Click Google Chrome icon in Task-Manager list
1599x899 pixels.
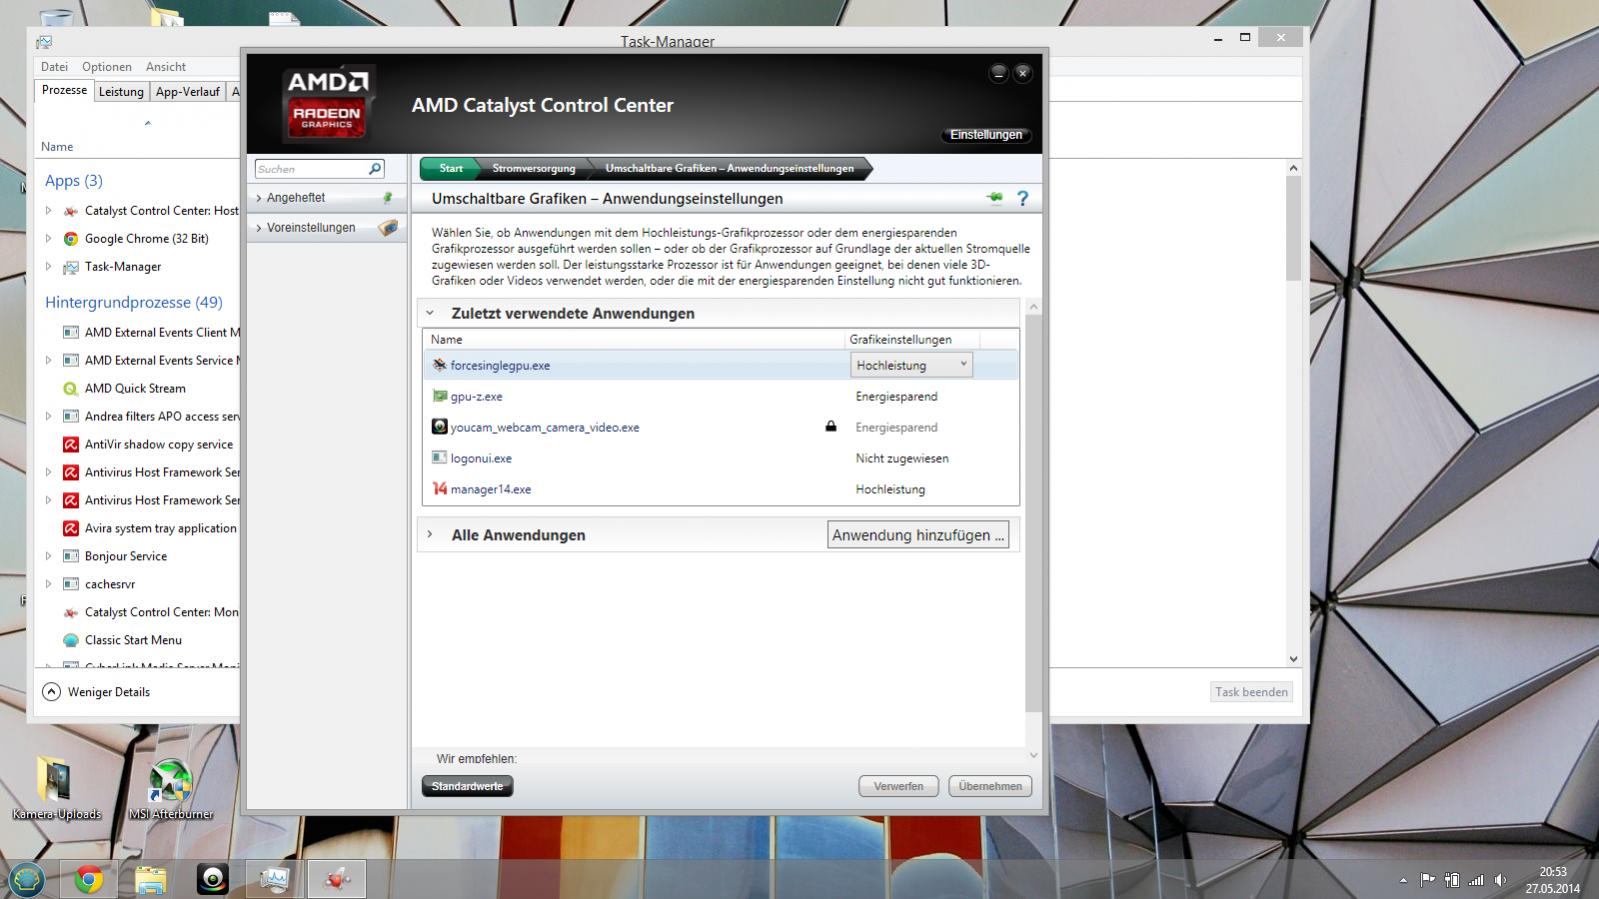tap(70, 239)
